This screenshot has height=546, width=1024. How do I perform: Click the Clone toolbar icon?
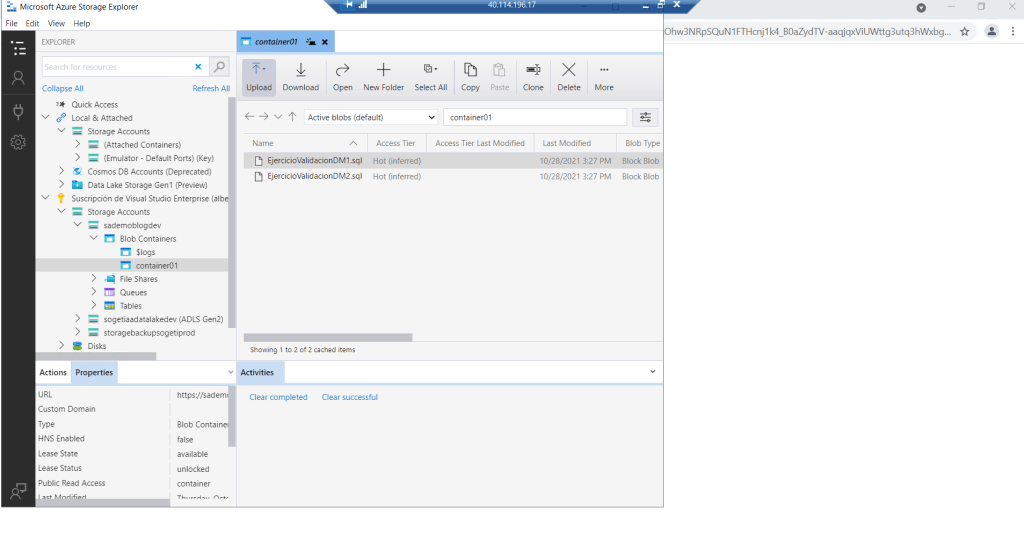pyautogui.click(x=533, y=71)
